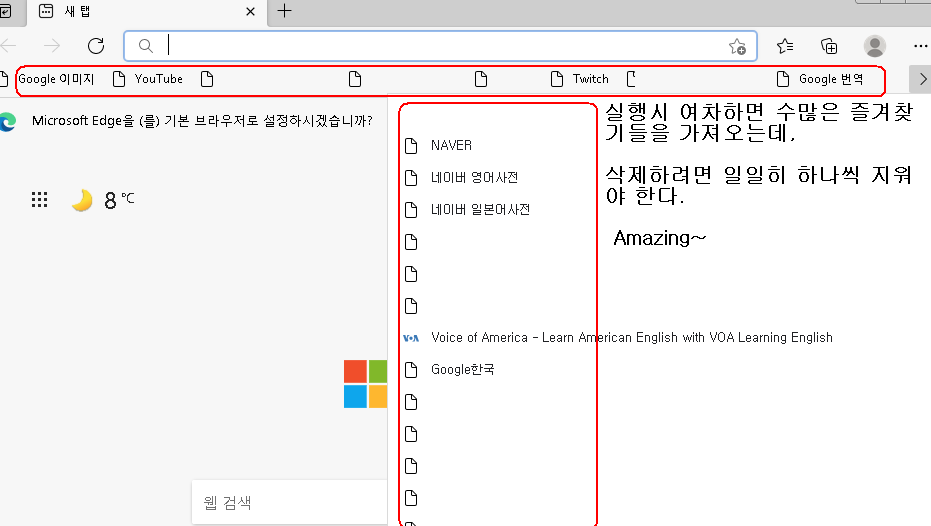Click the weather moon icon

coord(82,200)
